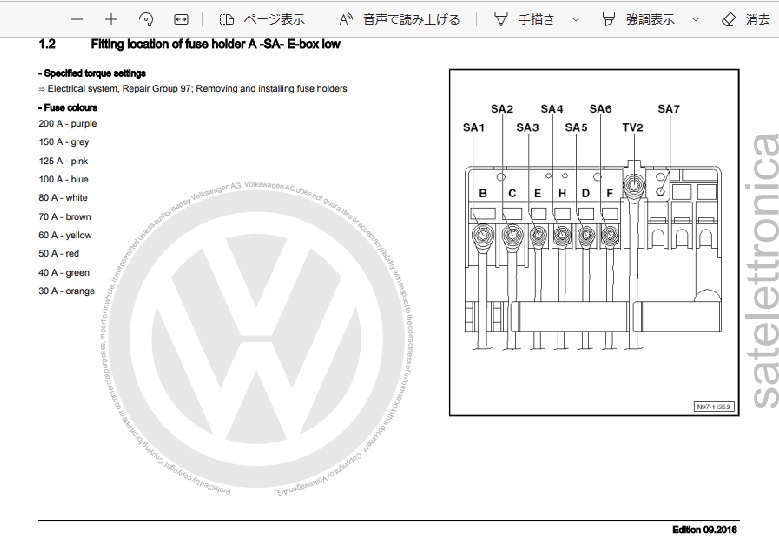Expand the draw tool options arrow

575,20
